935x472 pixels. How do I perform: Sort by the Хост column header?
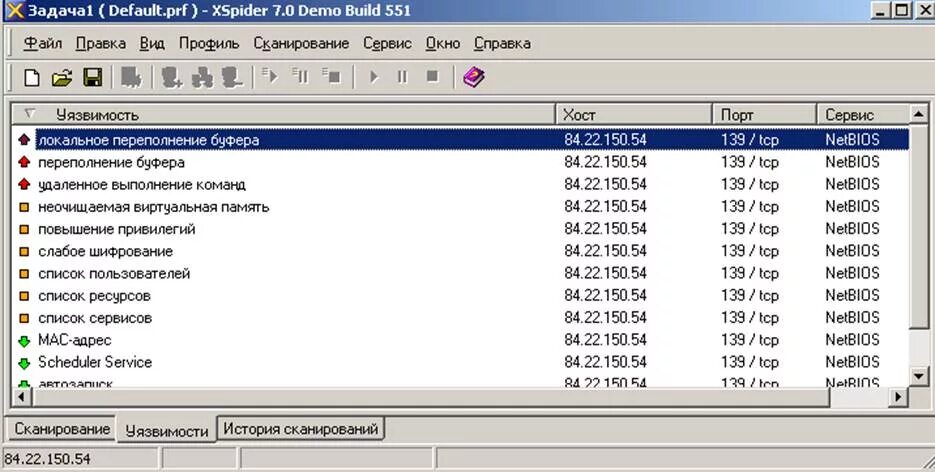[634, 114]
